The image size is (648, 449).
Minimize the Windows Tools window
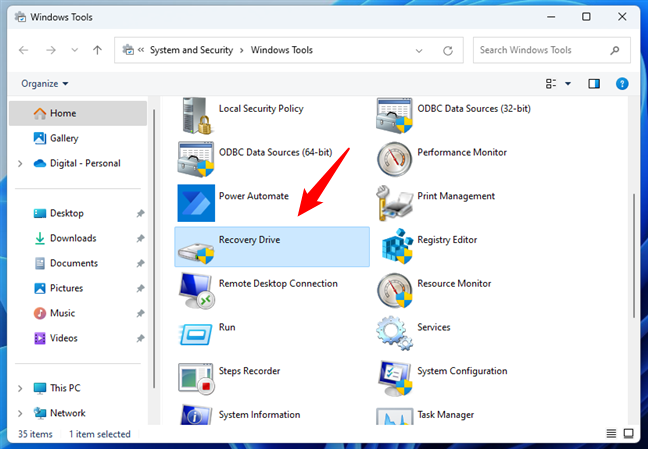point(551,17)
